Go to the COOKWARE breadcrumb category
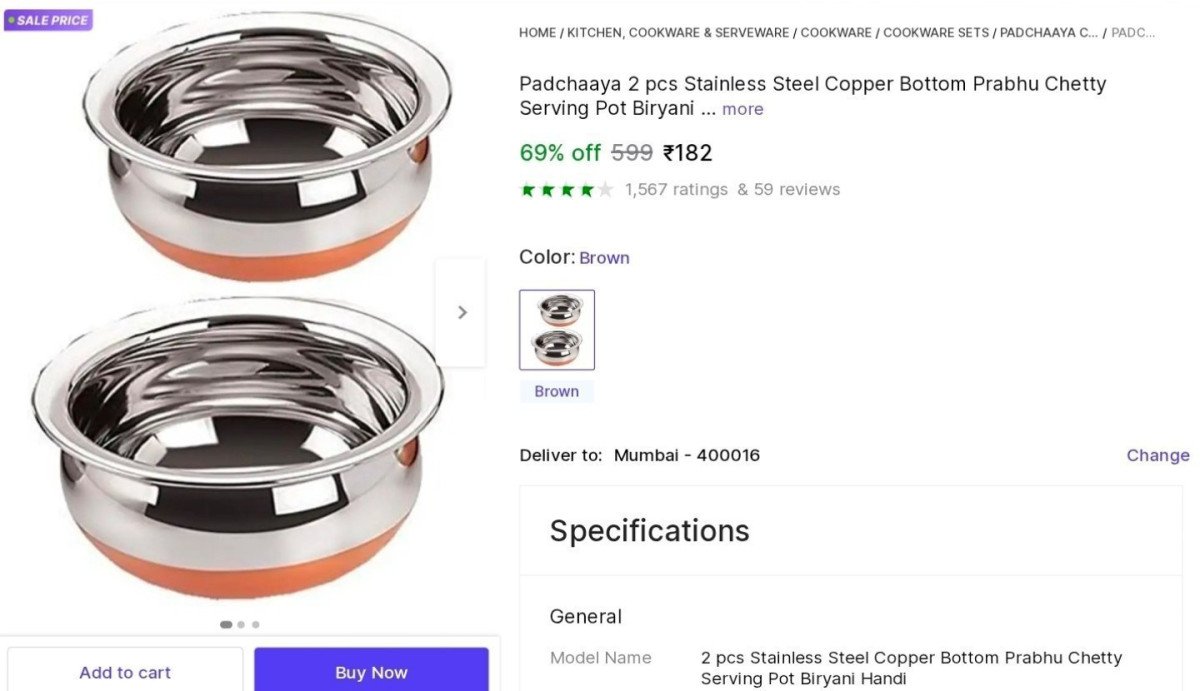The width and height of the screenshot is (1200, 691). [836, 33]
